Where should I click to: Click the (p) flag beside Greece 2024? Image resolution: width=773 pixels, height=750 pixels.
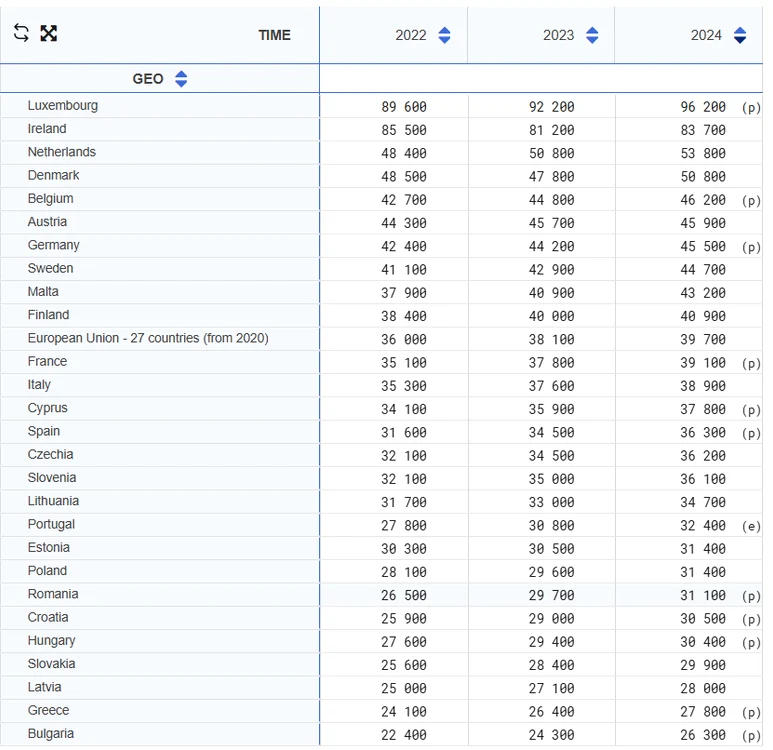tap(751, 712)
